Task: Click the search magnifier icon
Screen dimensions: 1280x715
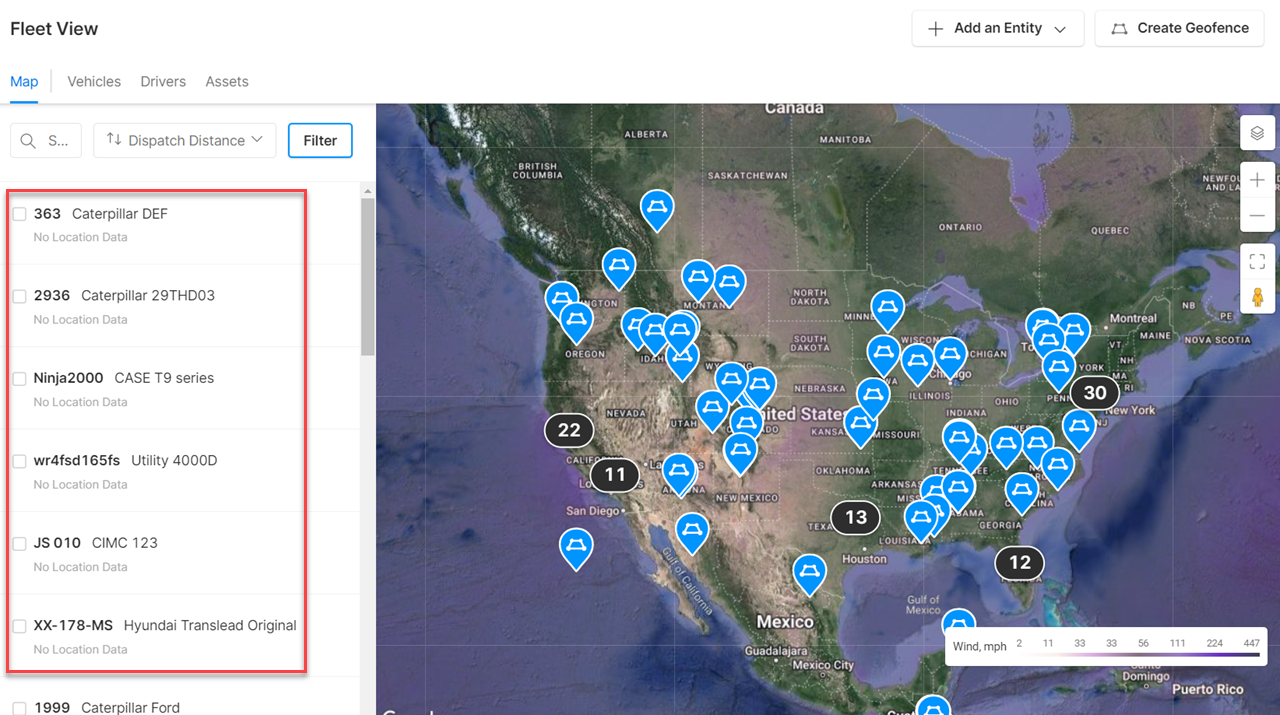Action: coord(29,141)
